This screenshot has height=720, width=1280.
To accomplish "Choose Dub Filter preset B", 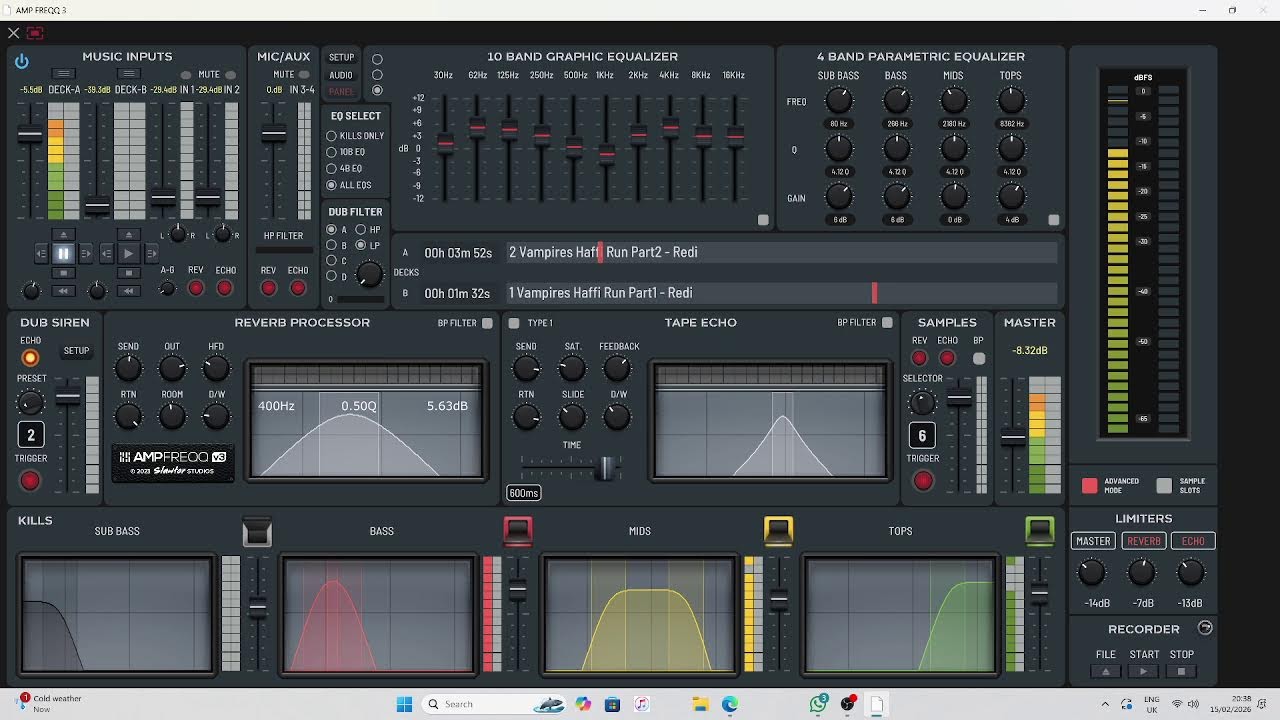I will [331, 245].
